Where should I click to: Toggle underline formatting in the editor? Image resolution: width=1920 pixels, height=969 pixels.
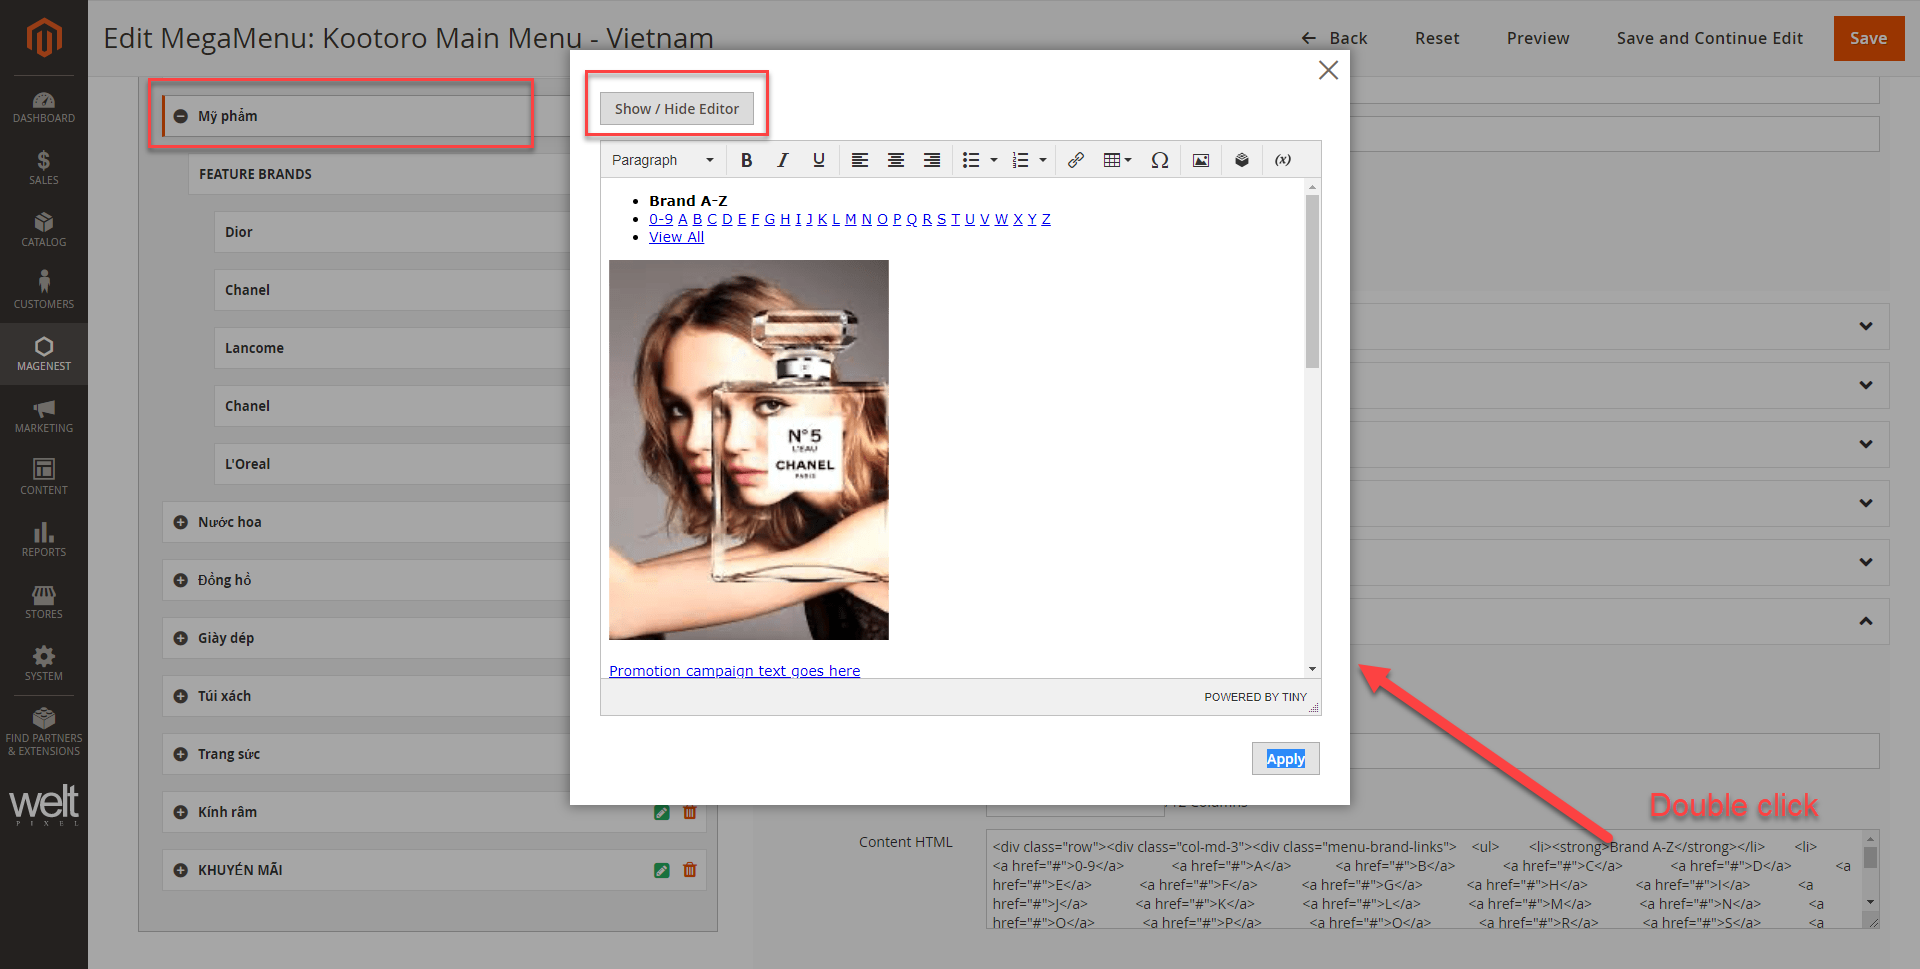[819, 160]
